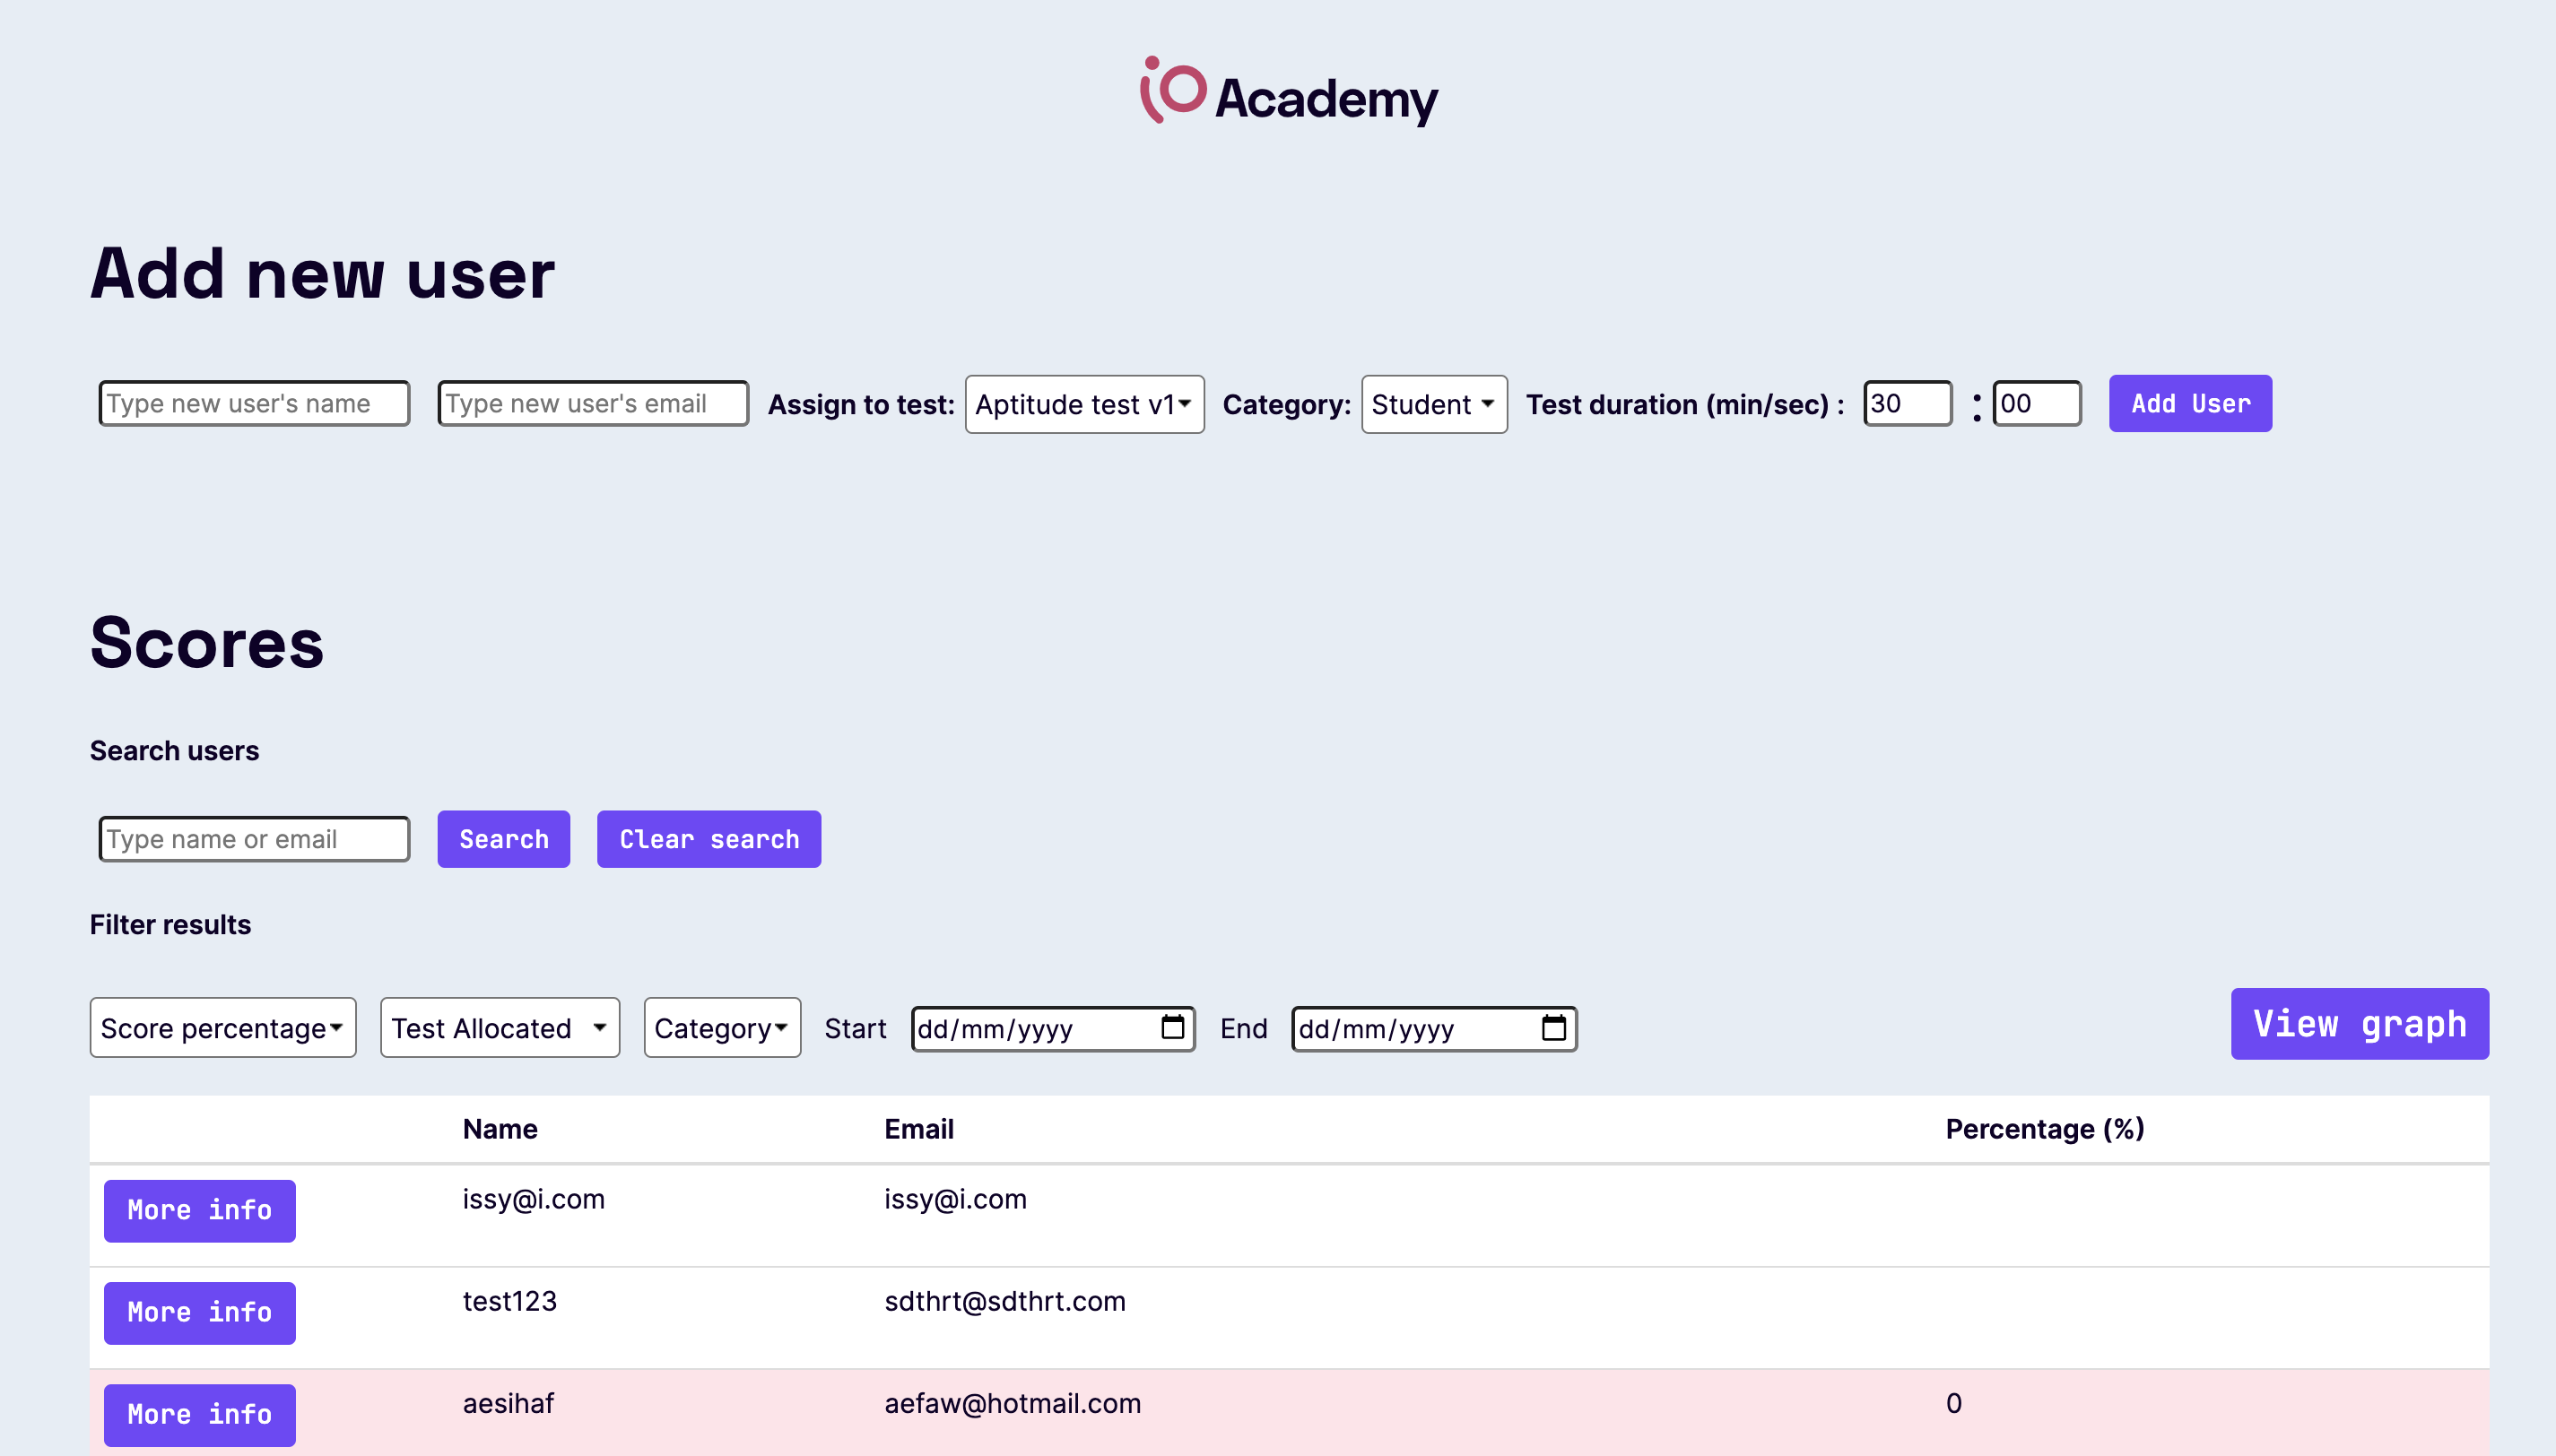Open the Start date calendar picker icon
The width and height of the screenshot is (2556, 1456).
pos(1172,1027)
